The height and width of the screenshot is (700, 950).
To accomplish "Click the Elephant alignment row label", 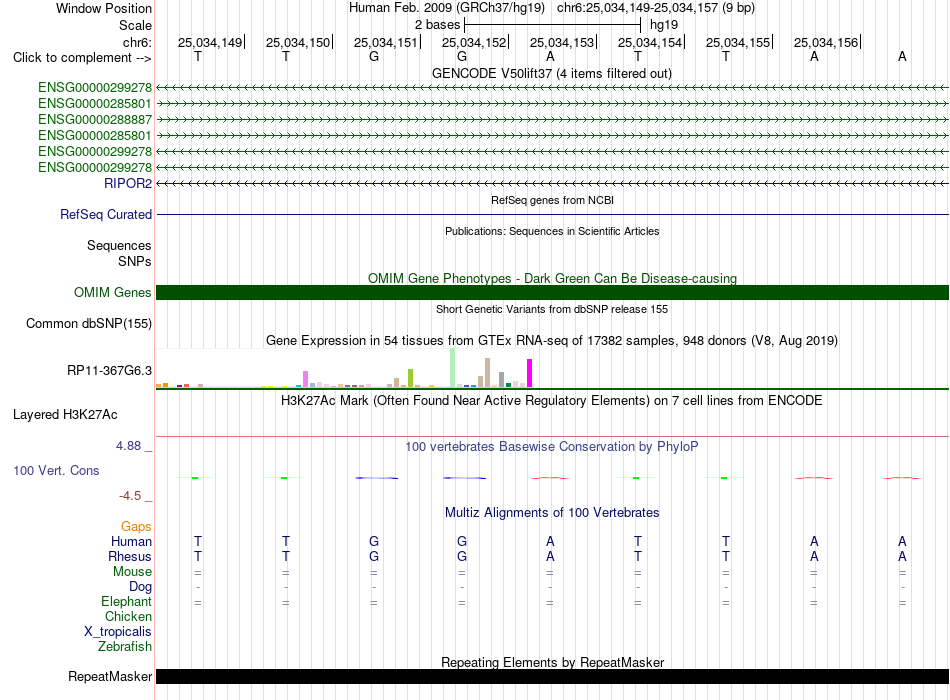I will pos(127,602).
